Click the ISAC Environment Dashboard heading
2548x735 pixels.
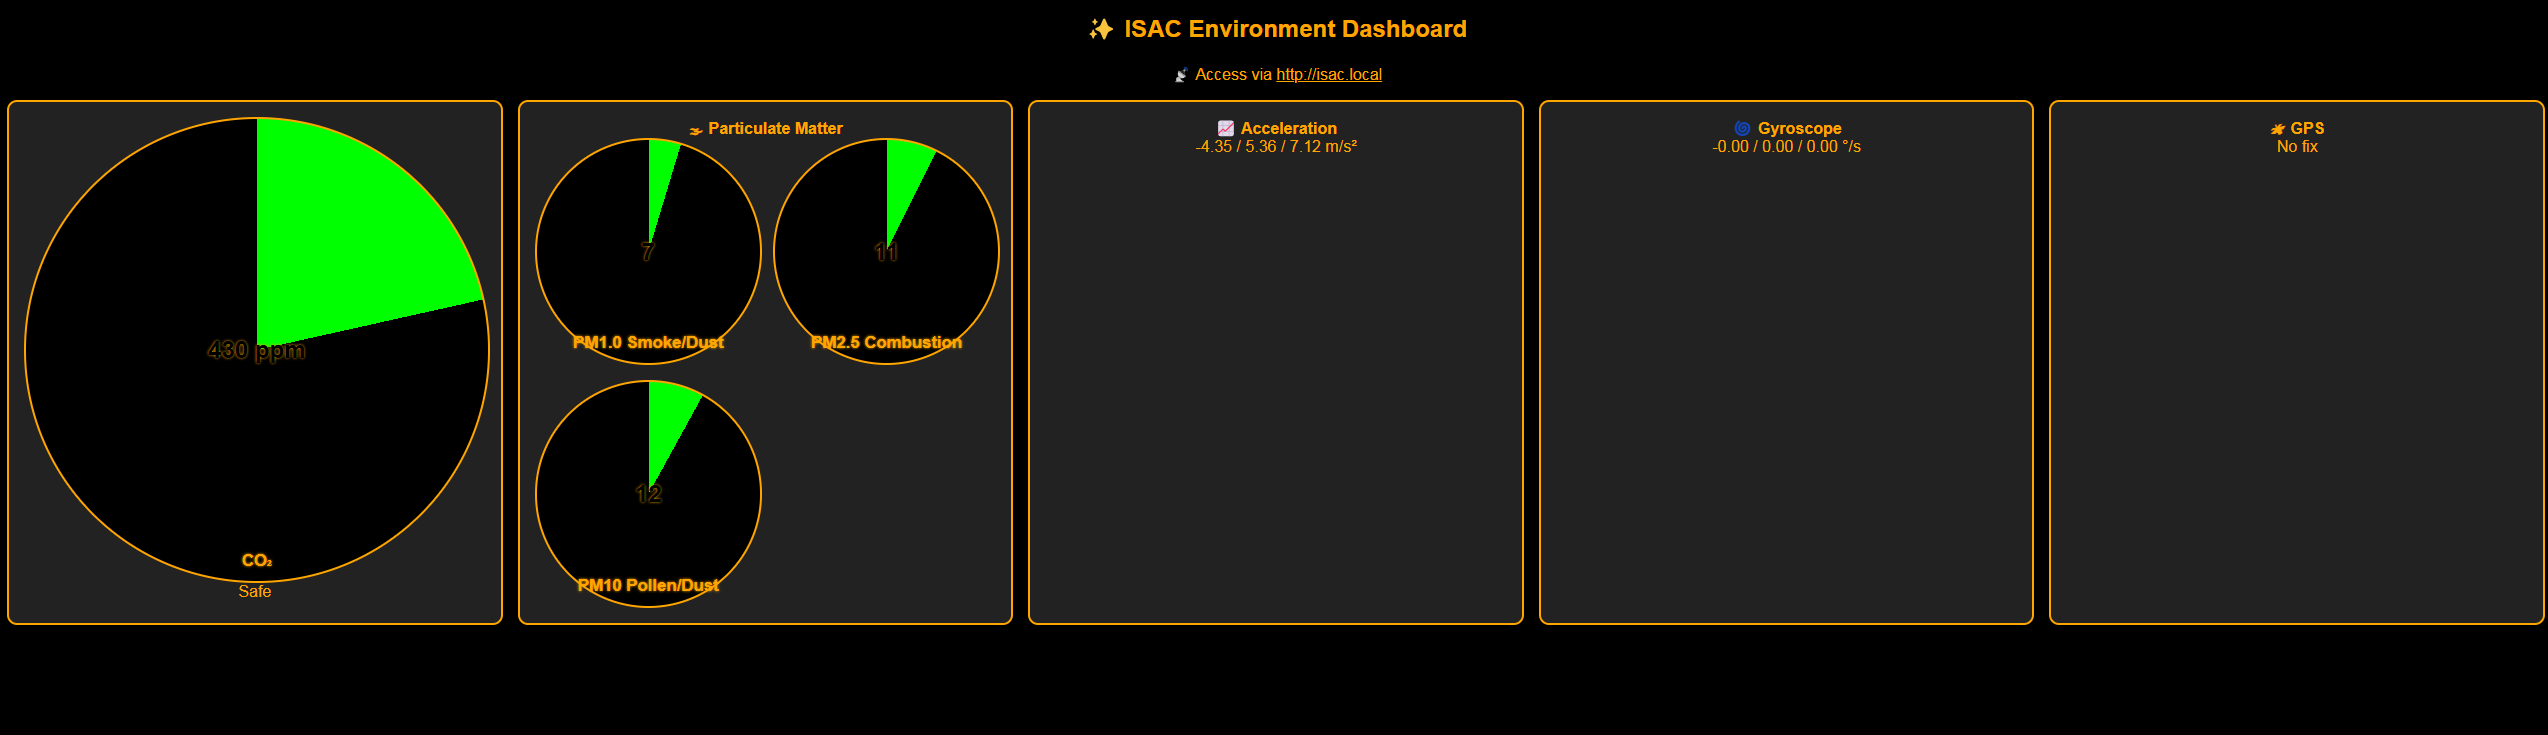(x=1295, y=29)
